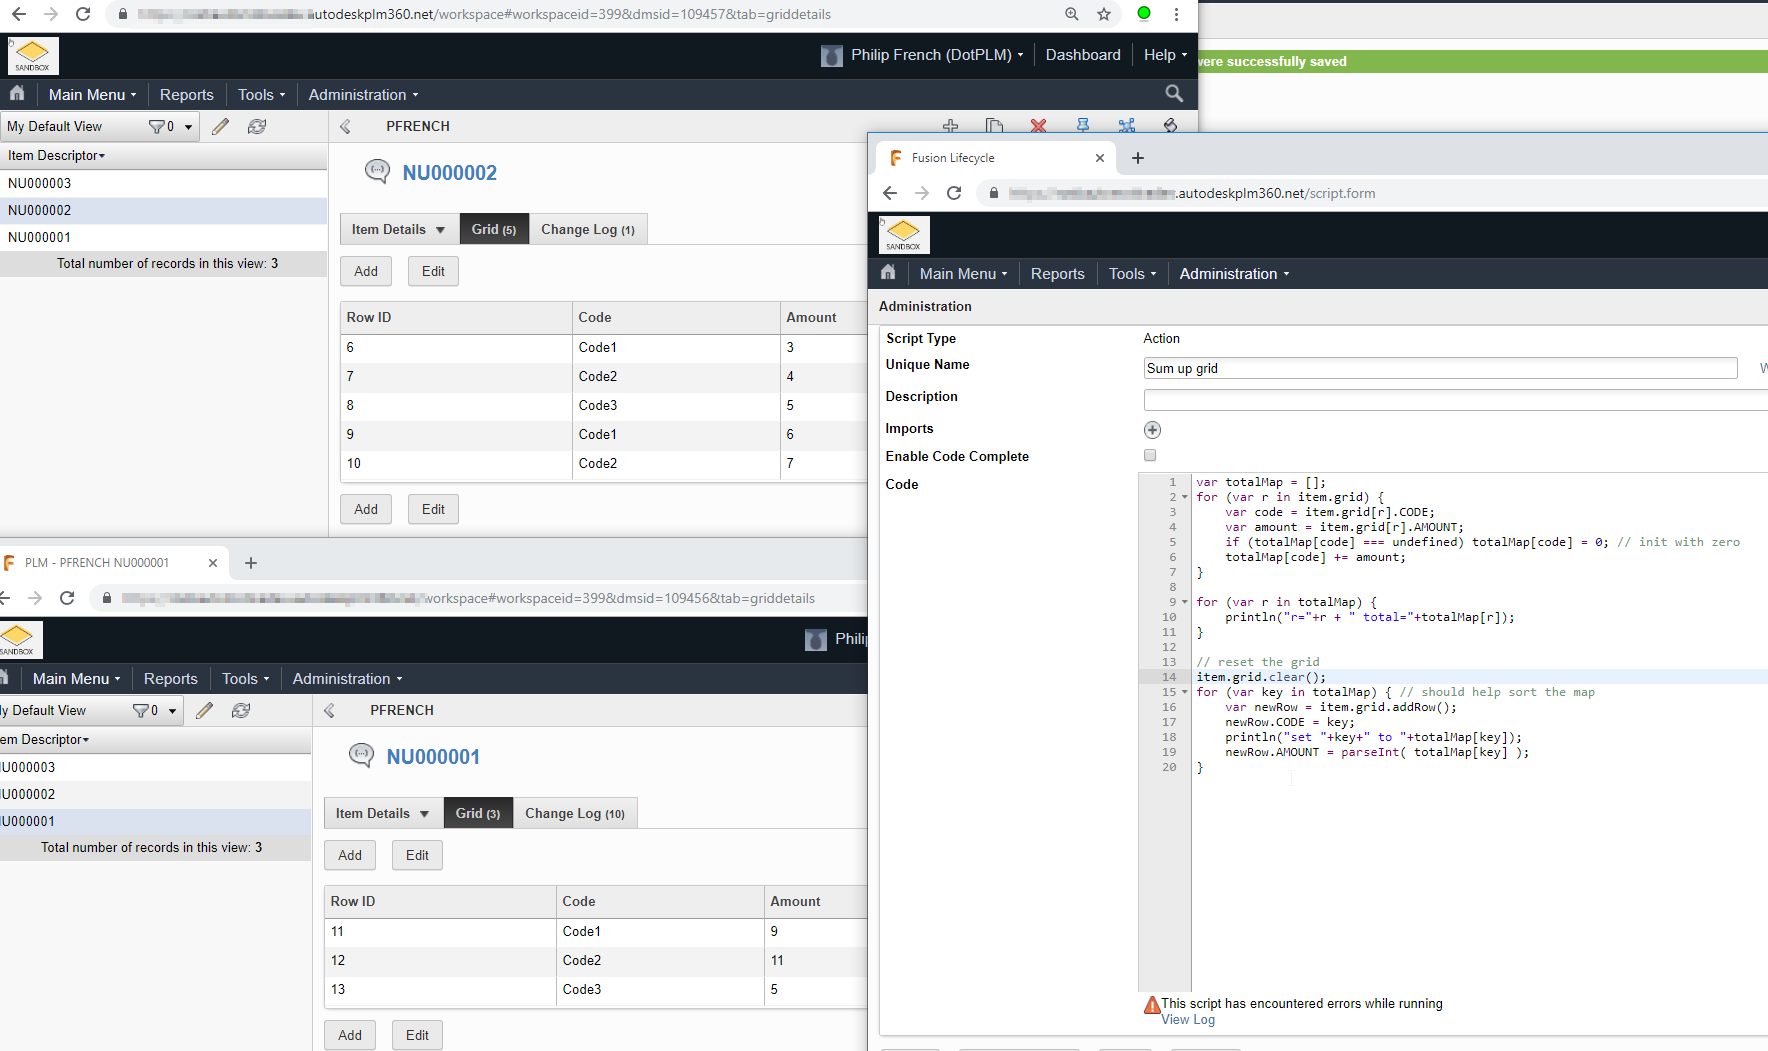Screen dimensions: 1768x1051
Task: Enable the Code Complete checkbox
Action: 1150,456
